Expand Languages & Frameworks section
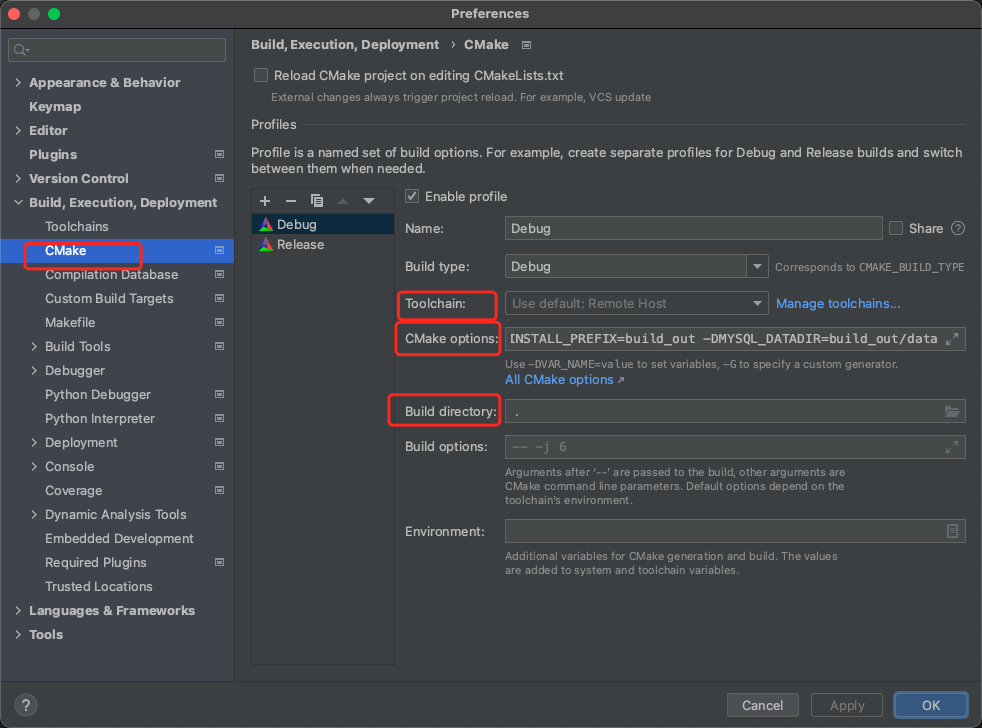Screen dimensions: 982x728 point(18,610)
